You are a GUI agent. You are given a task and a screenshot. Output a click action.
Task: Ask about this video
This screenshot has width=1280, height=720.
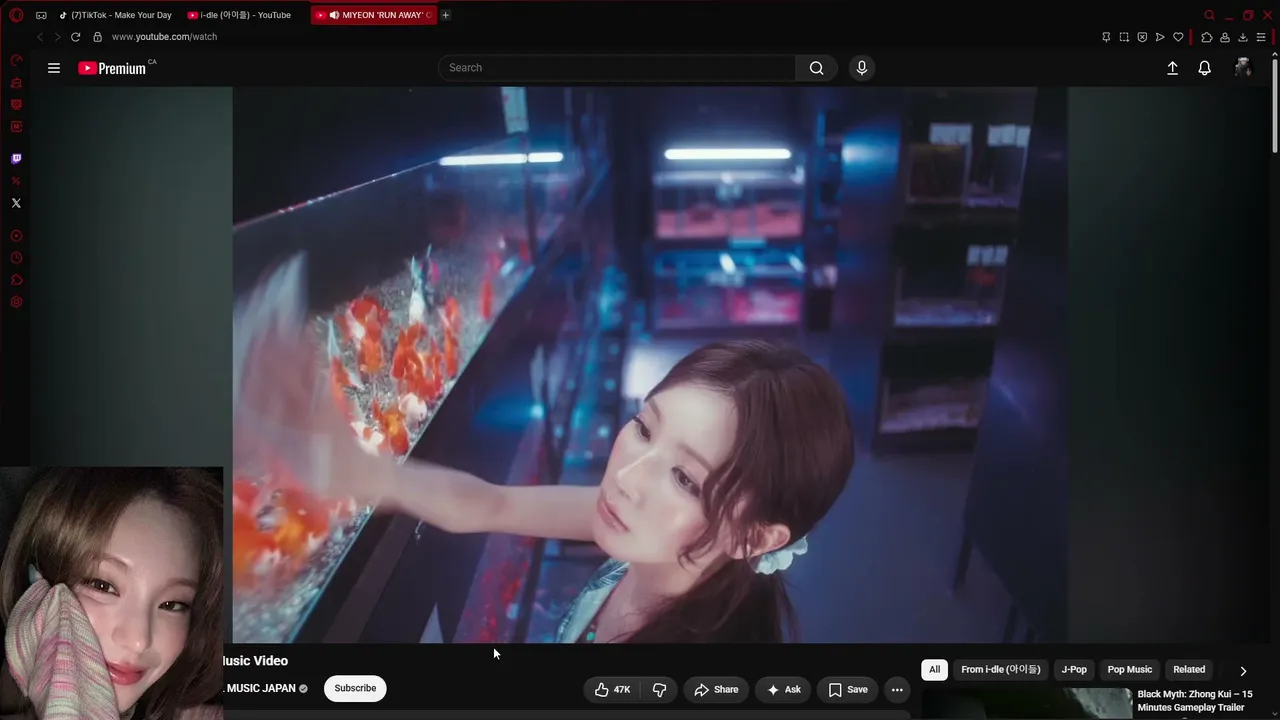(x=783, y=689)
